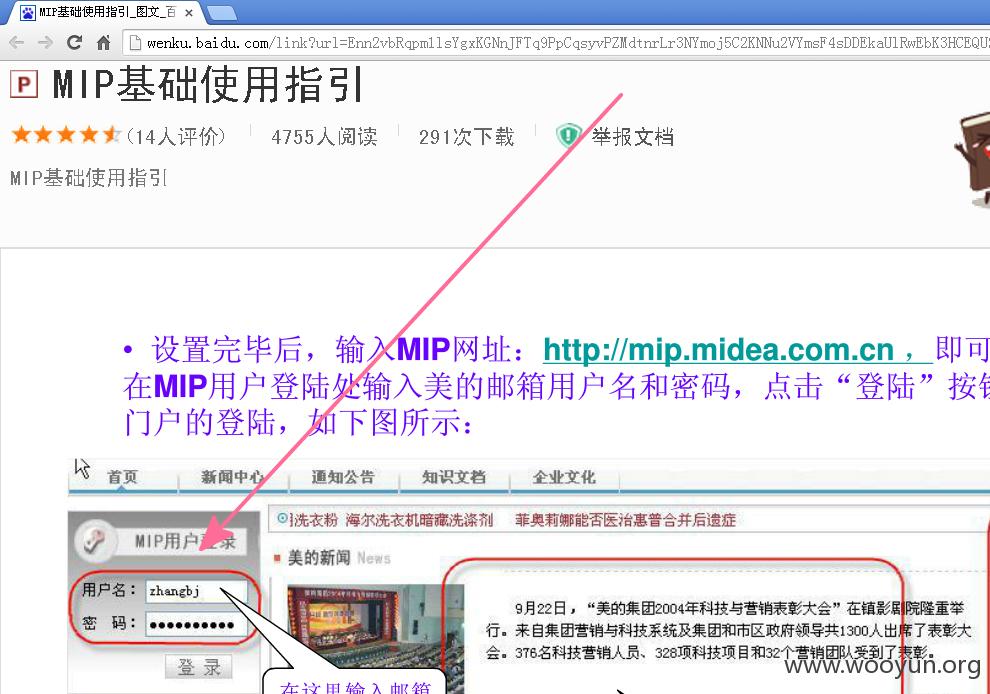Click the browser forward arrow
This screenshot has width=990, height=694.
click(45, 42)
